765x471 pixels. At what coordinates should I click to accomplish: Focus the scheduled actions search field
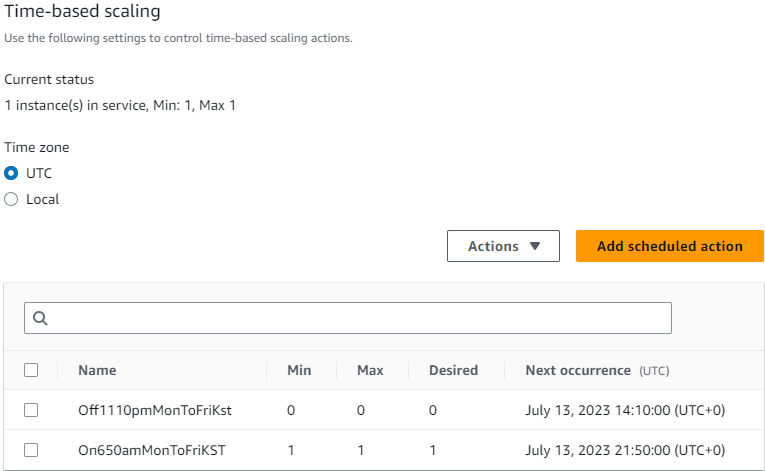[360, 318]
